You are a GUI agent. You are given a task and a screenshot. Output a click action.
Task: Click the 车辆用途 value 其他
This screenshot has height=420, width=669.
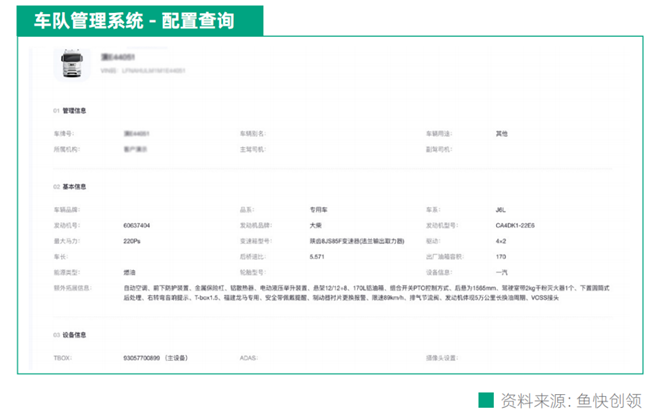(x=502, y=133)
